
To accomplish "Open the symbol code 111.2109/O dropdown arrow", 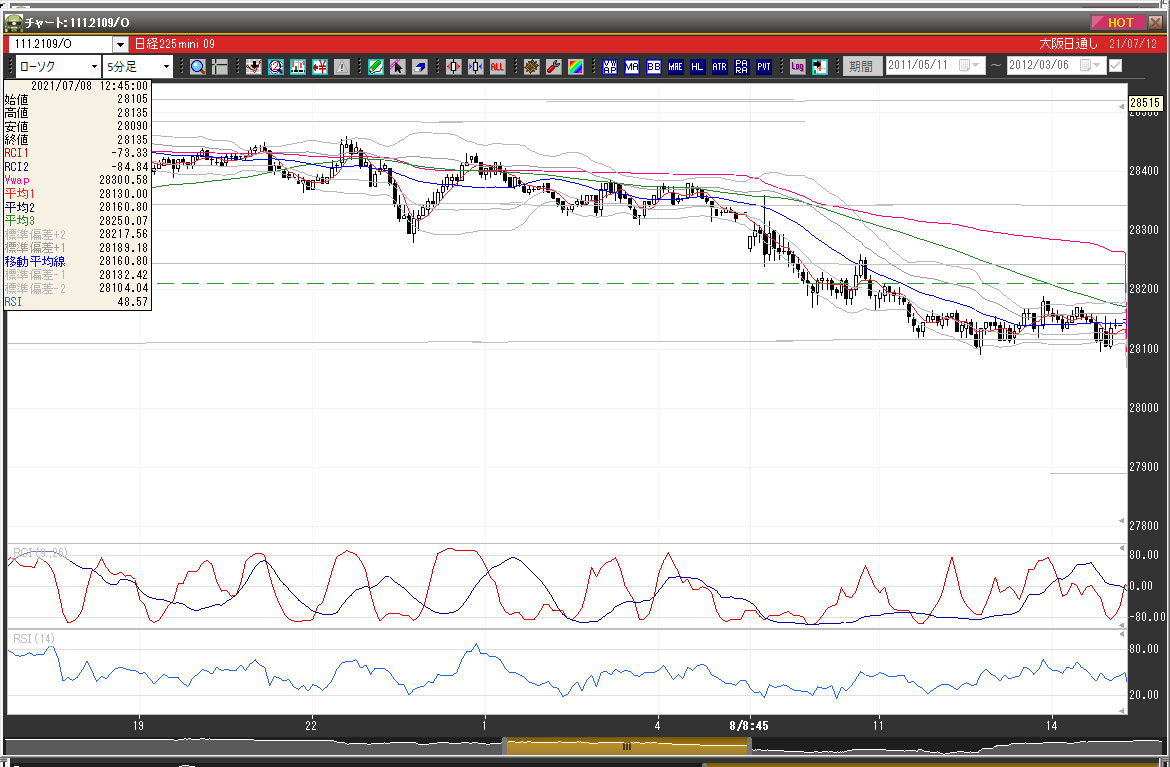I will point(120,45).
